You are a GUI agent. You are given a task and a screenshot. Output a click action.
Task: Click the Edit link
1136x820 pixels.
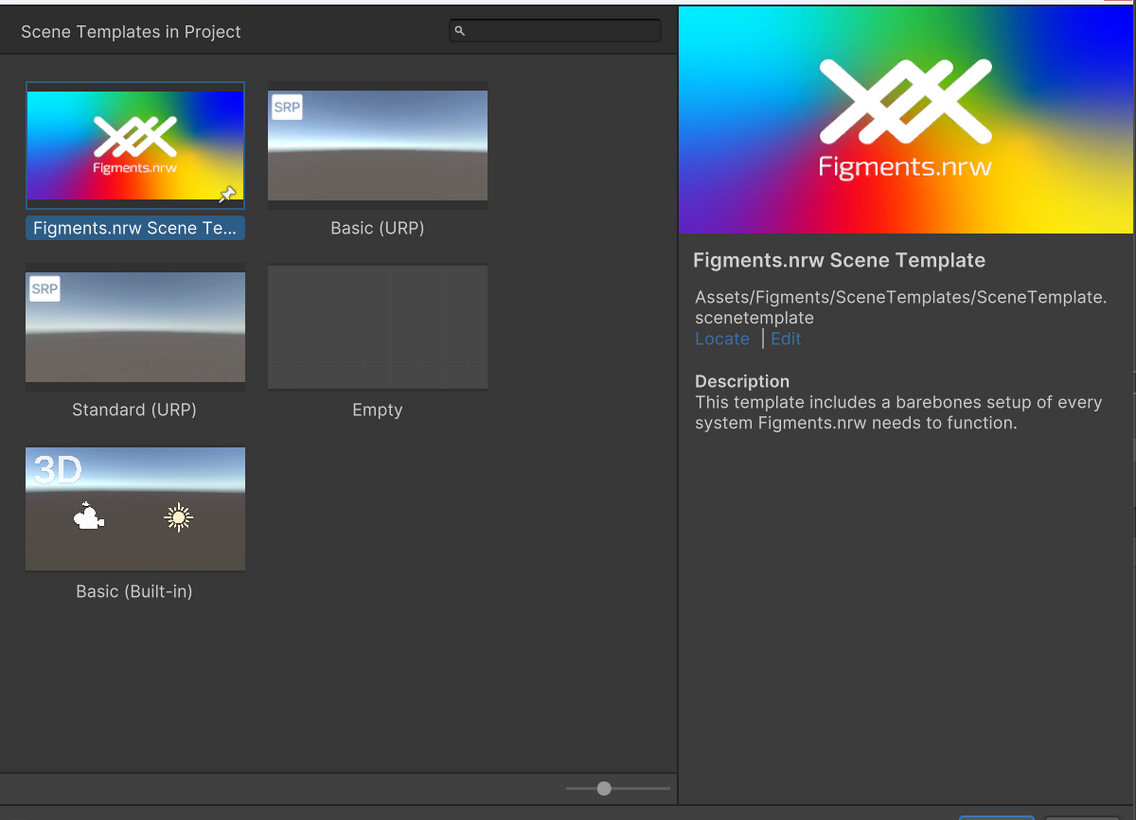tap(785, 339)
